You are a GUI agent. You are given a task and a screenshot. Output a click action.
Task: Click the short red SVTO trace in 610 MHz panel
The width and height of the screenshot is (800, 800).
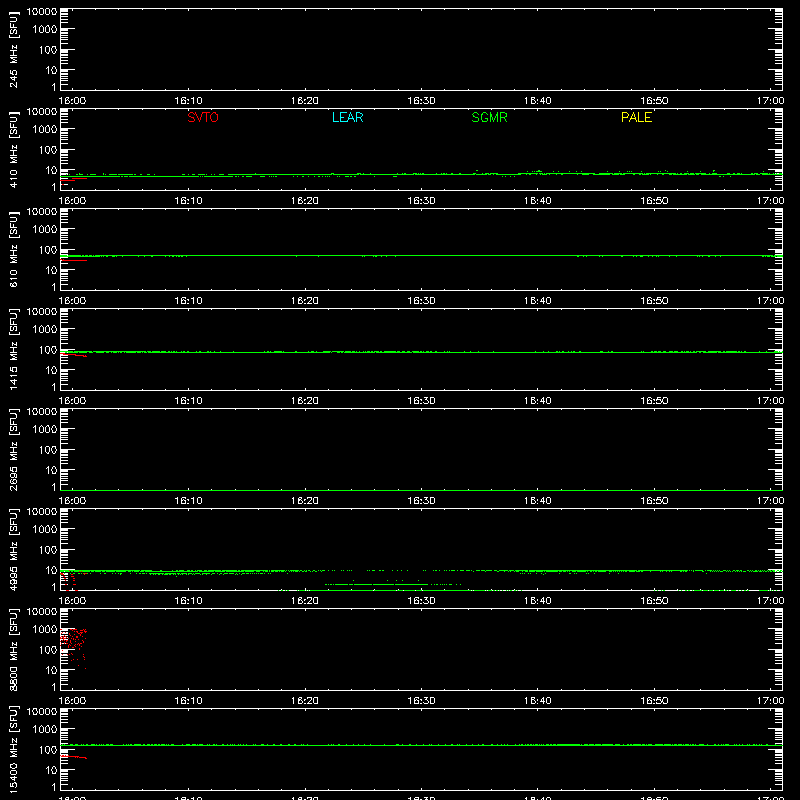point(74,260)
